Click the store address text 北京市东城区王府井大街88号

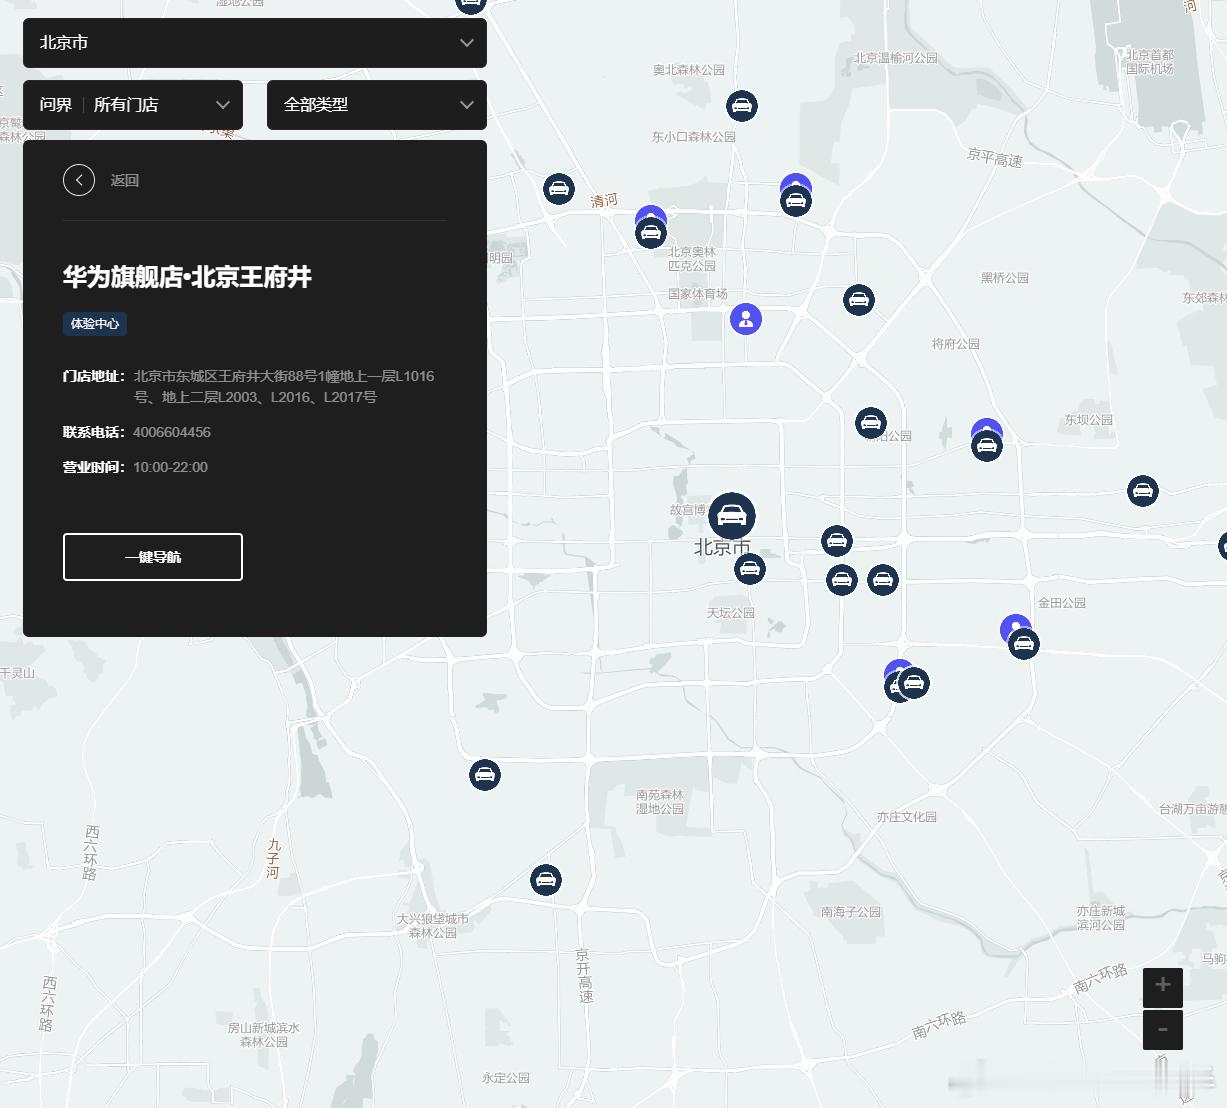[284, 386]
